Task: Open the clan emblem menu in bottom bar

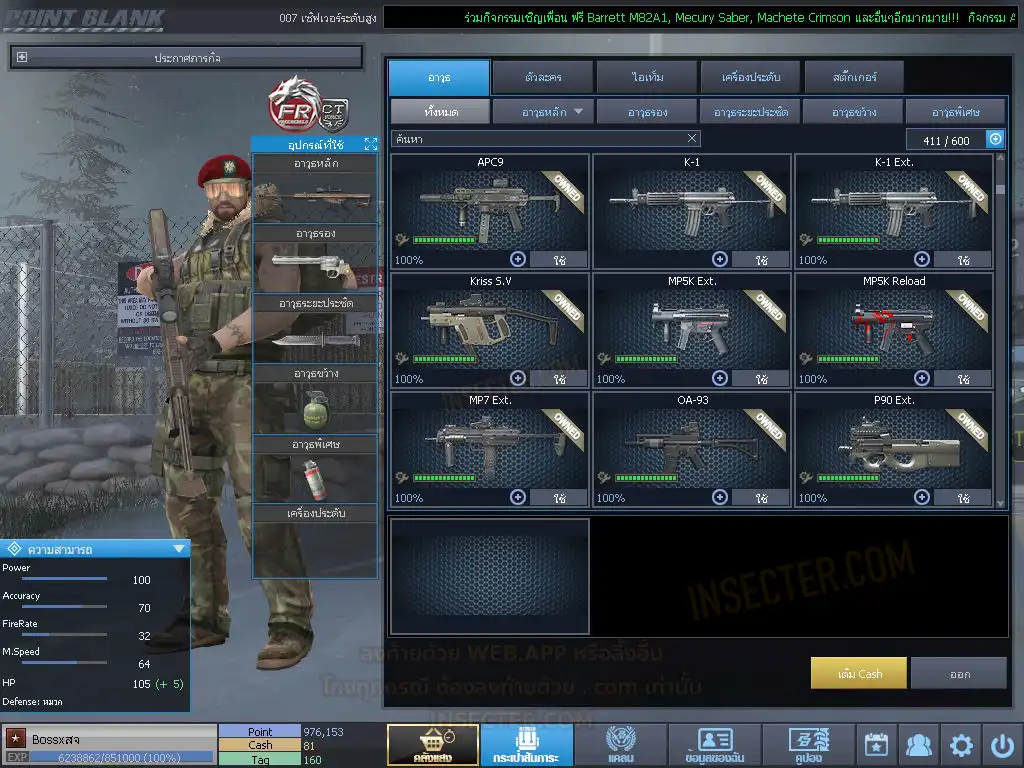Action: [620, 745]
